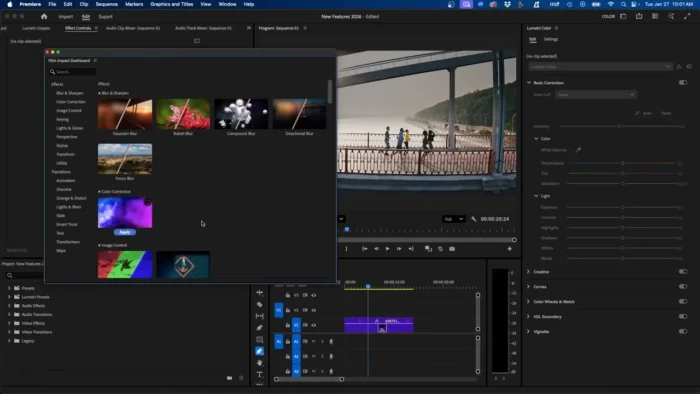Click the Export Frame camera icon
700x394 pixels.
pos(452,249)
